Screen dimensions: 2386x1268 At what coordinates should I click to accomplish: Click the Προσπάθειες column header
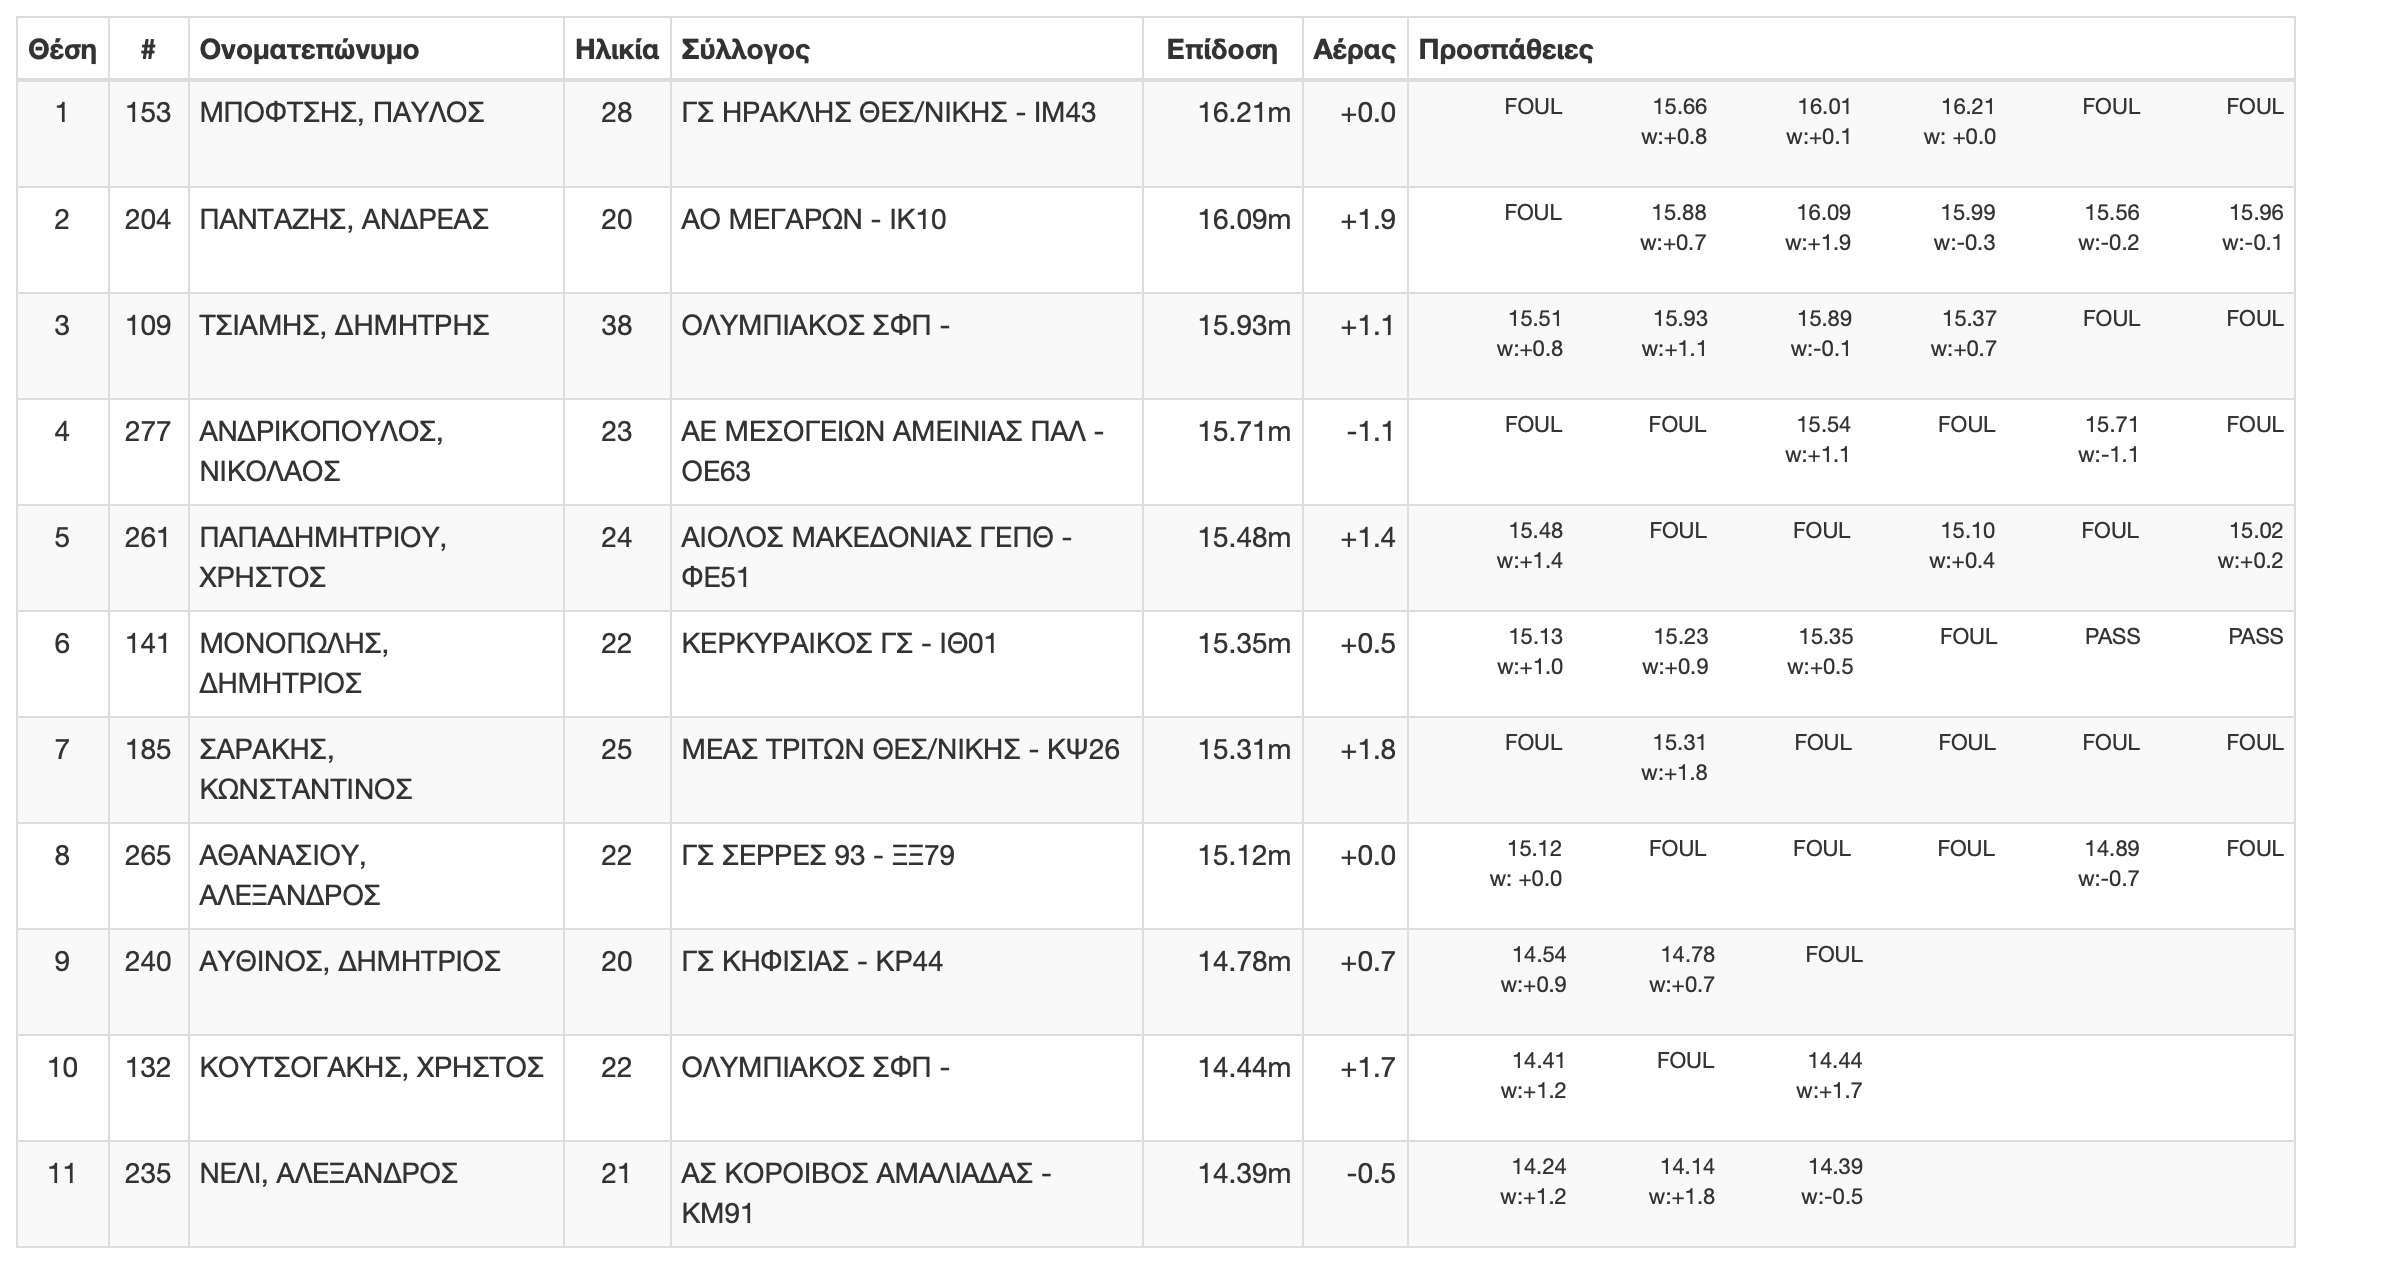(1505, 49)
